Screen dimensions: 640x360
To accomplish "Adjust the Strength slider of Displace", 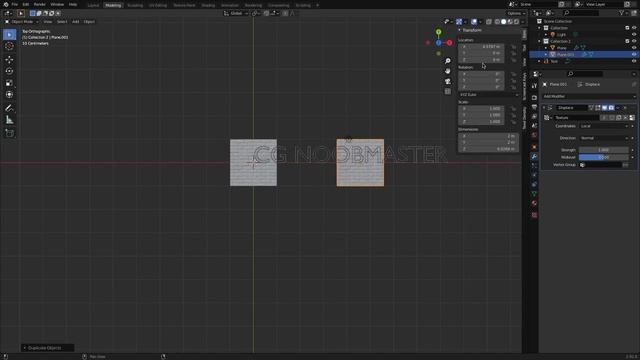I will (604, 150).
